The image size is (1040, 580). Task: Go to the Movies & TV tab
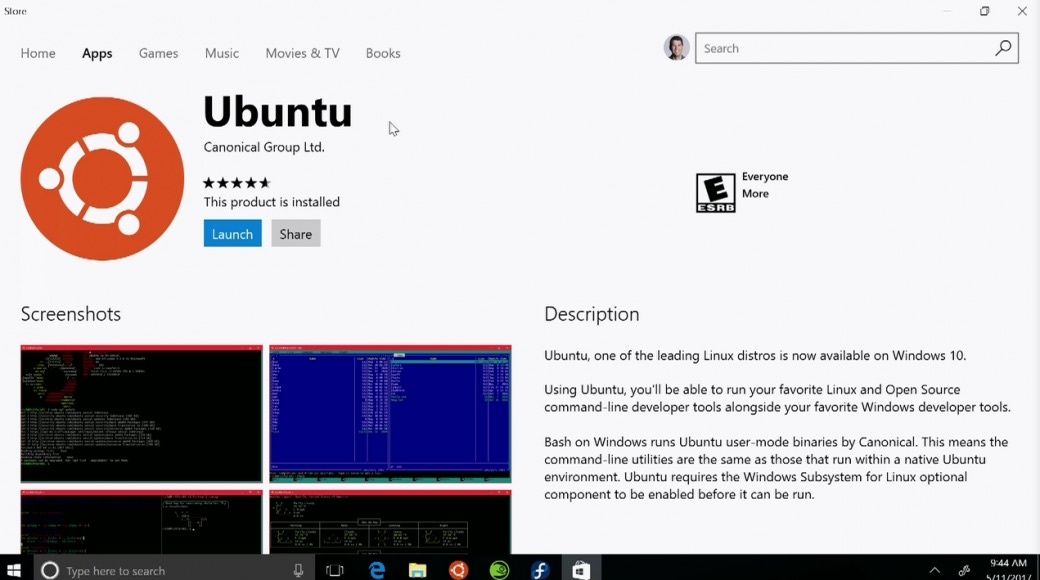[302, 53]
